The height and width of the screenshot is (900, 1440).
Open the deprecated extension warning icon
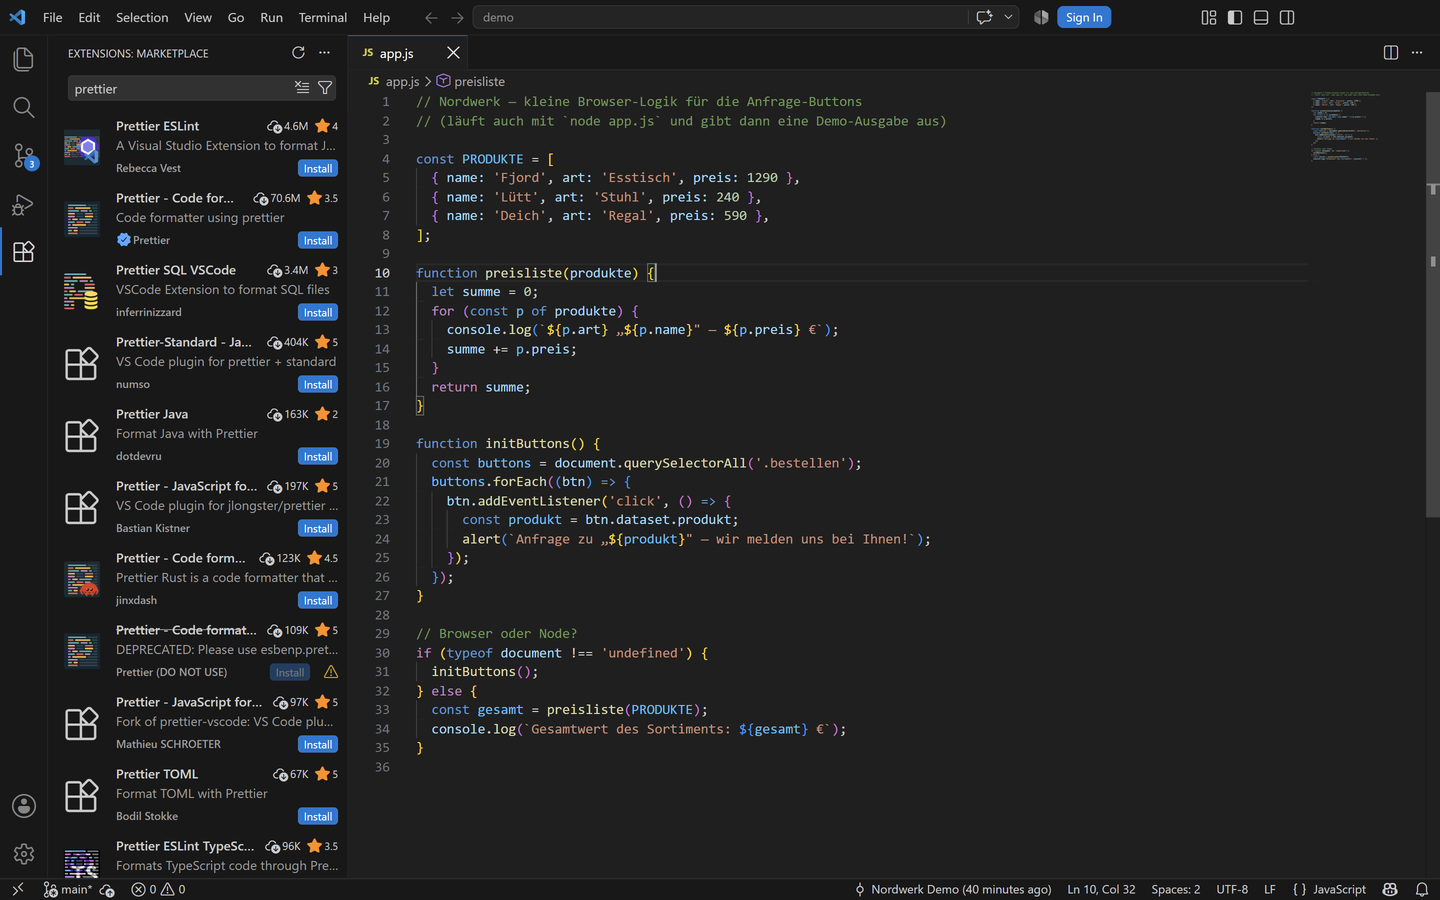pos(331,672)
